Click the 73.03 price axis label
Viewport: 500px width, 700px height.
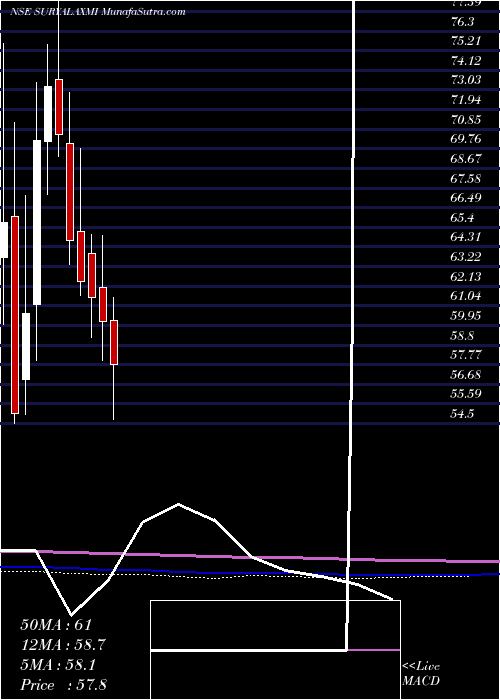465,80
